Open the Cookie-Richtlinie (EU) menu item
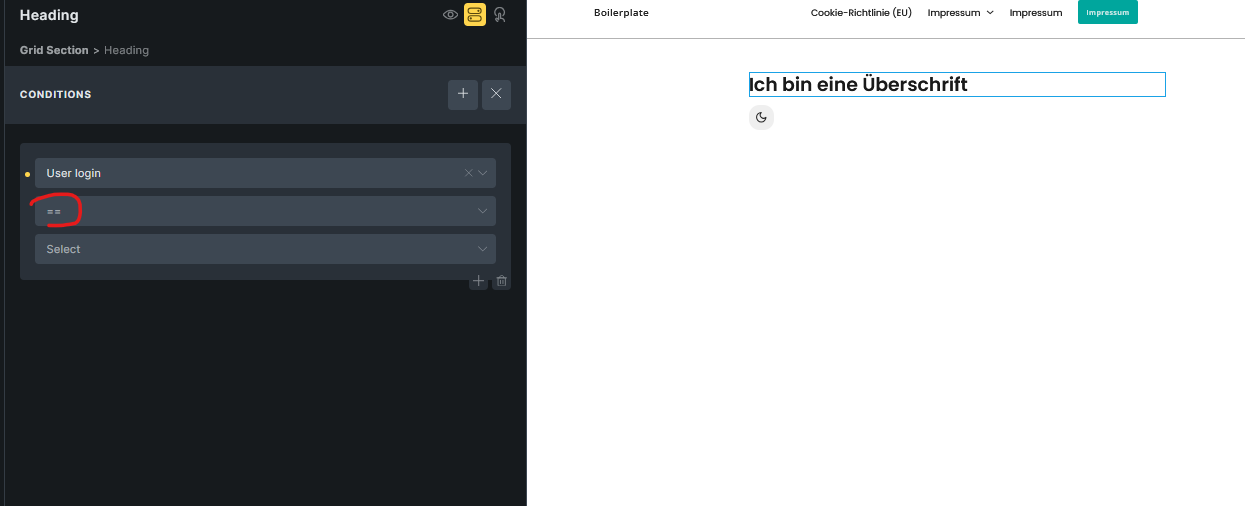Viewport: 1245px width, 506px height. [x=861, y=13]
